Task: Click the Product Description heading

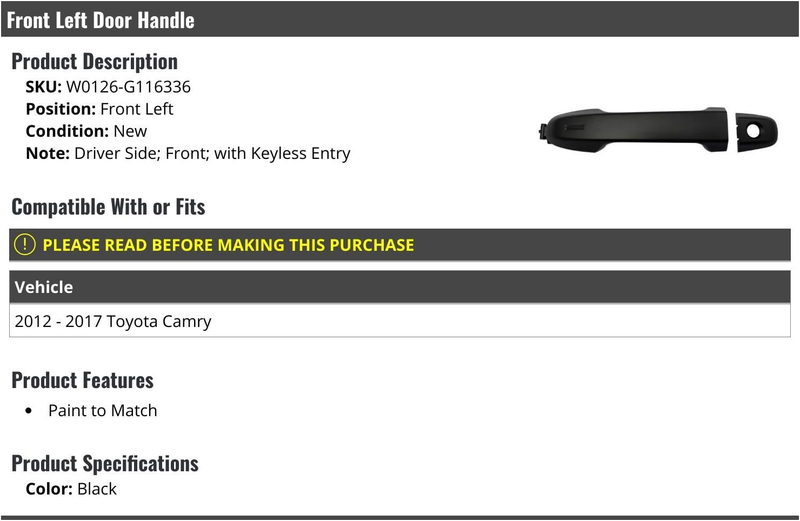Action: (x=94, y=61)
